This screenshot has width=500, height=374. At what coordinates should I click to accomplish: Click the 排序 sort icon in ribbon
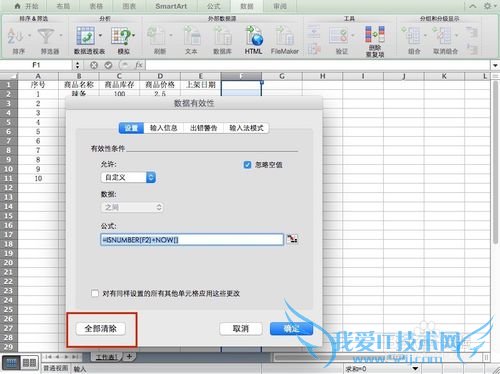click(x=15, y=36)
